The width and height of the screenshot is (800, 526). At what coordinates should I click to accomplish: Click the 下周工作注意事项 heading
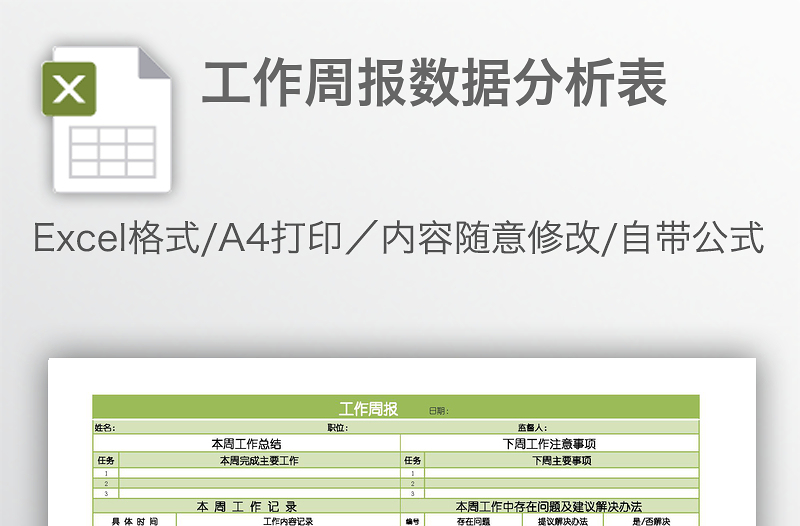point(549,443)
